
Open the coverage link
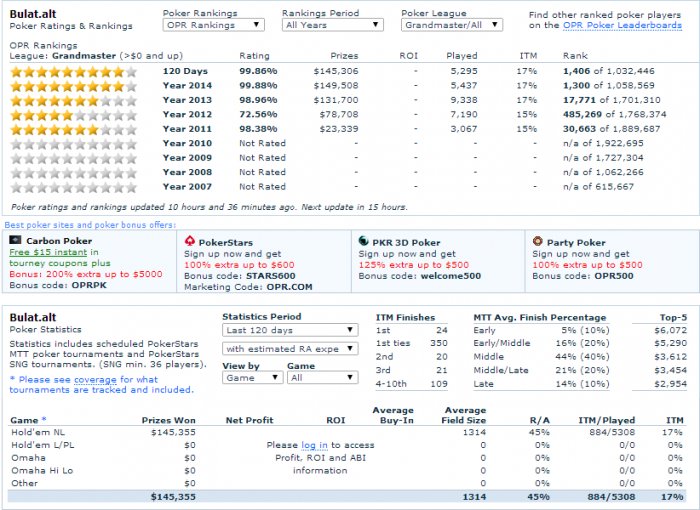coord(95,380)
